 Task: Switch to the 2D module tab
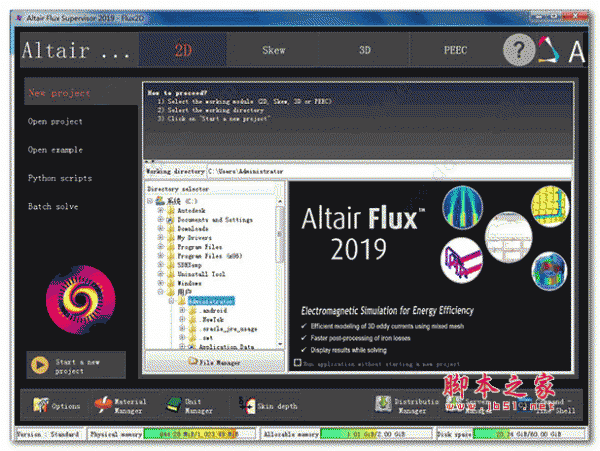(183, 50)
